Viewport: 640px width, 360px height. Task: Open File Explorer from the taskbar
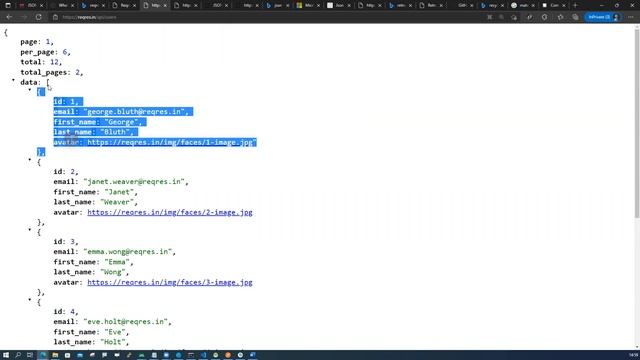click(55, 355)
